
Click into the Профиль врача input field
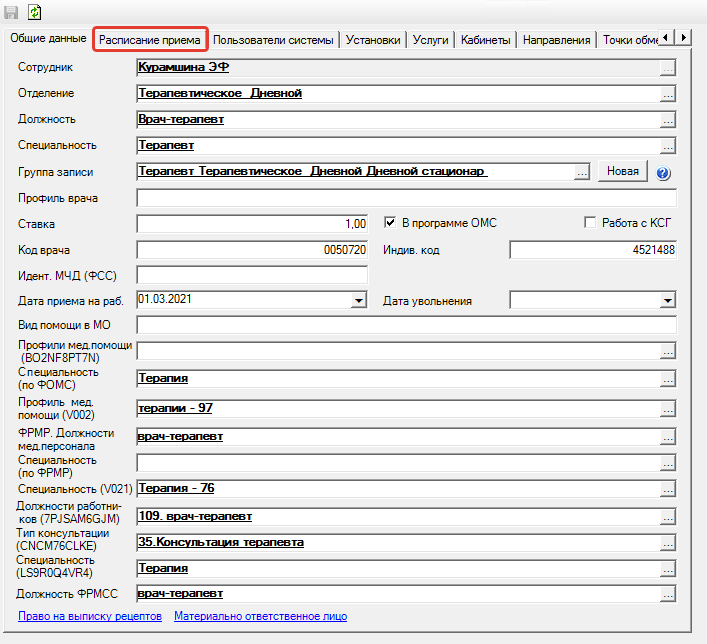406,198
